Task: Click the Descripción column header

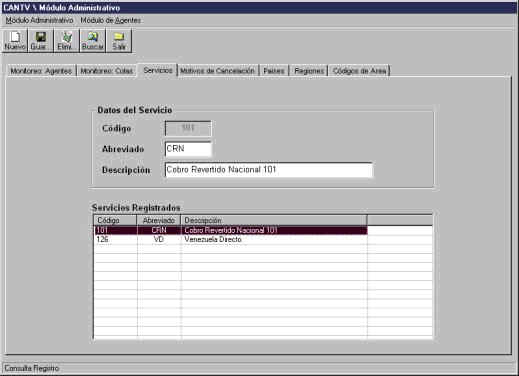Action: [x=274, y=220]
